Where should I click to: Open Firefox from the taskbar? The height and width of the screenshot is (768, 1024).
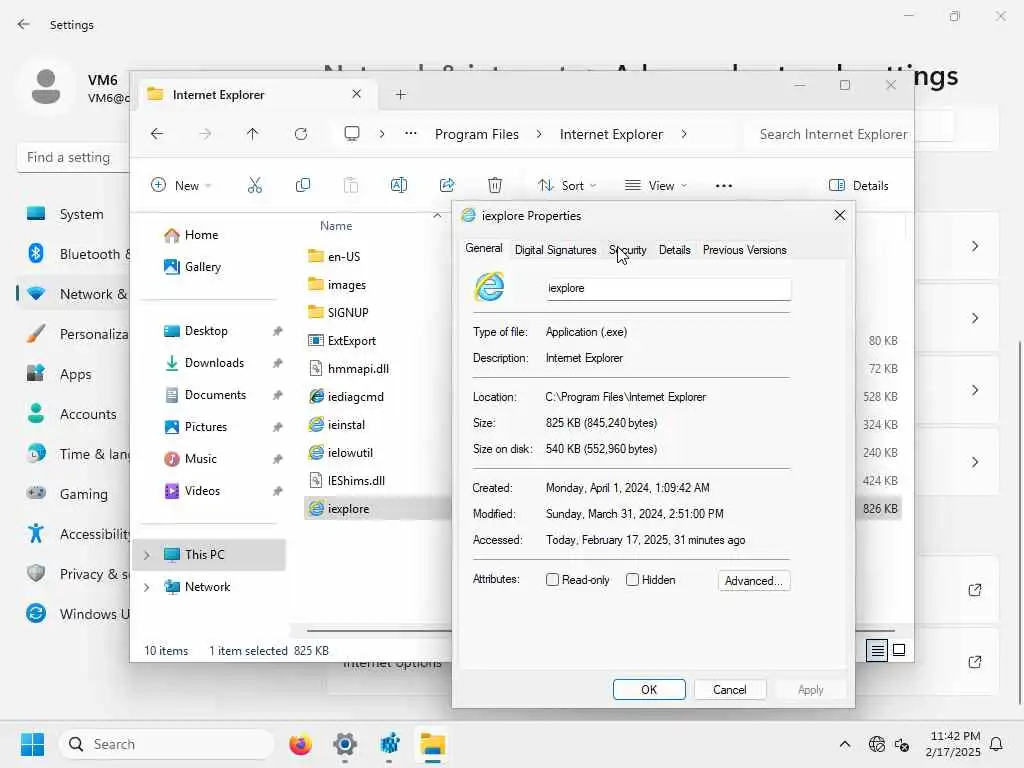(300, 744)
